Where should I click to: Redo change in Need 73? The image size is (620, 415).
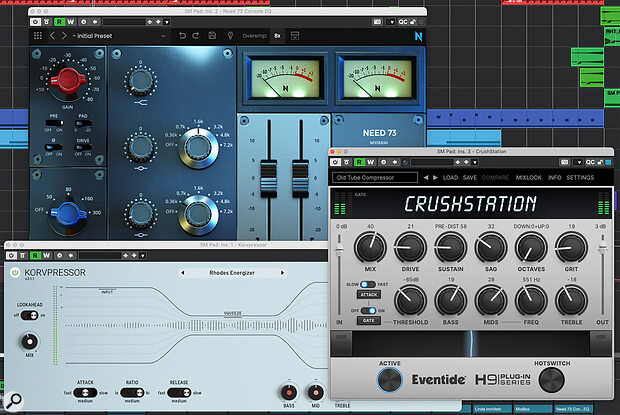pos(196,36)
